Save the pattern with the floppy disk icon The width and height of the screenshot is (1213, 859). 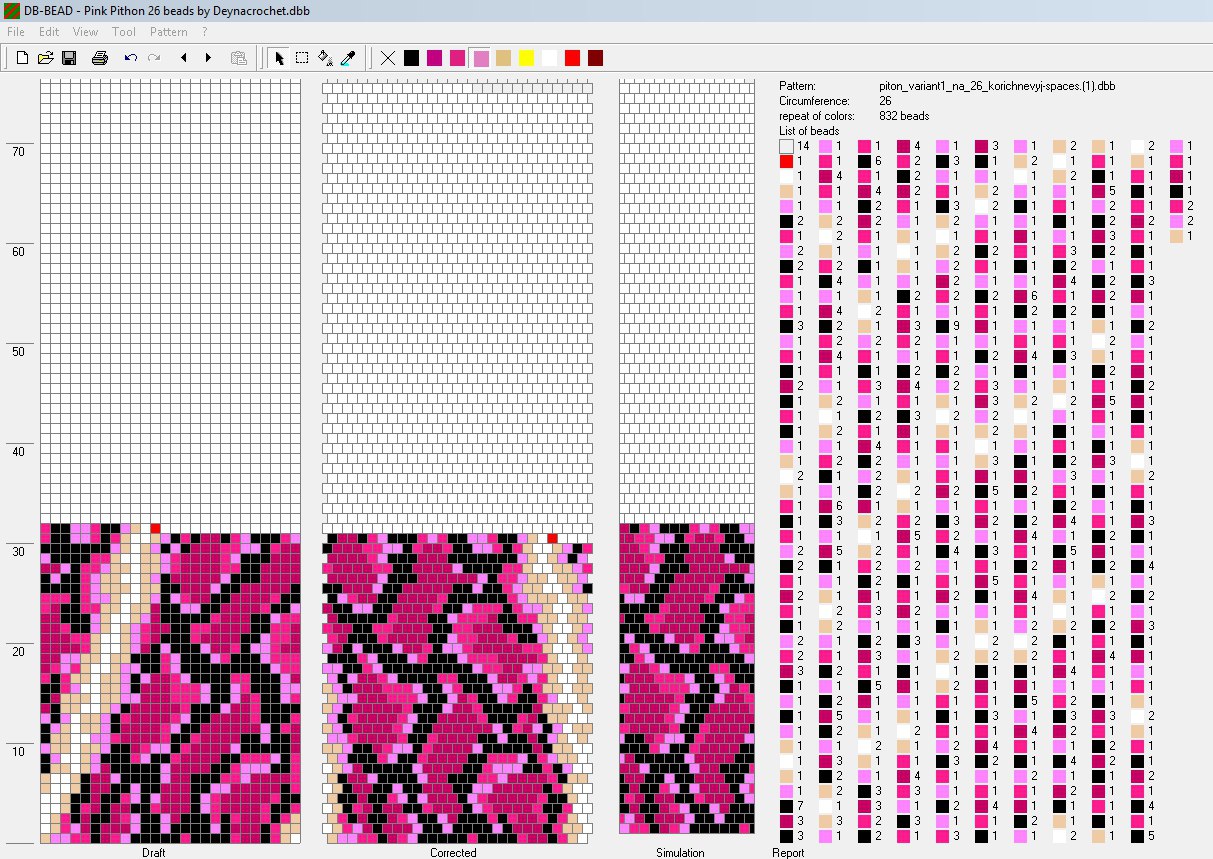(x=69, y=58)
